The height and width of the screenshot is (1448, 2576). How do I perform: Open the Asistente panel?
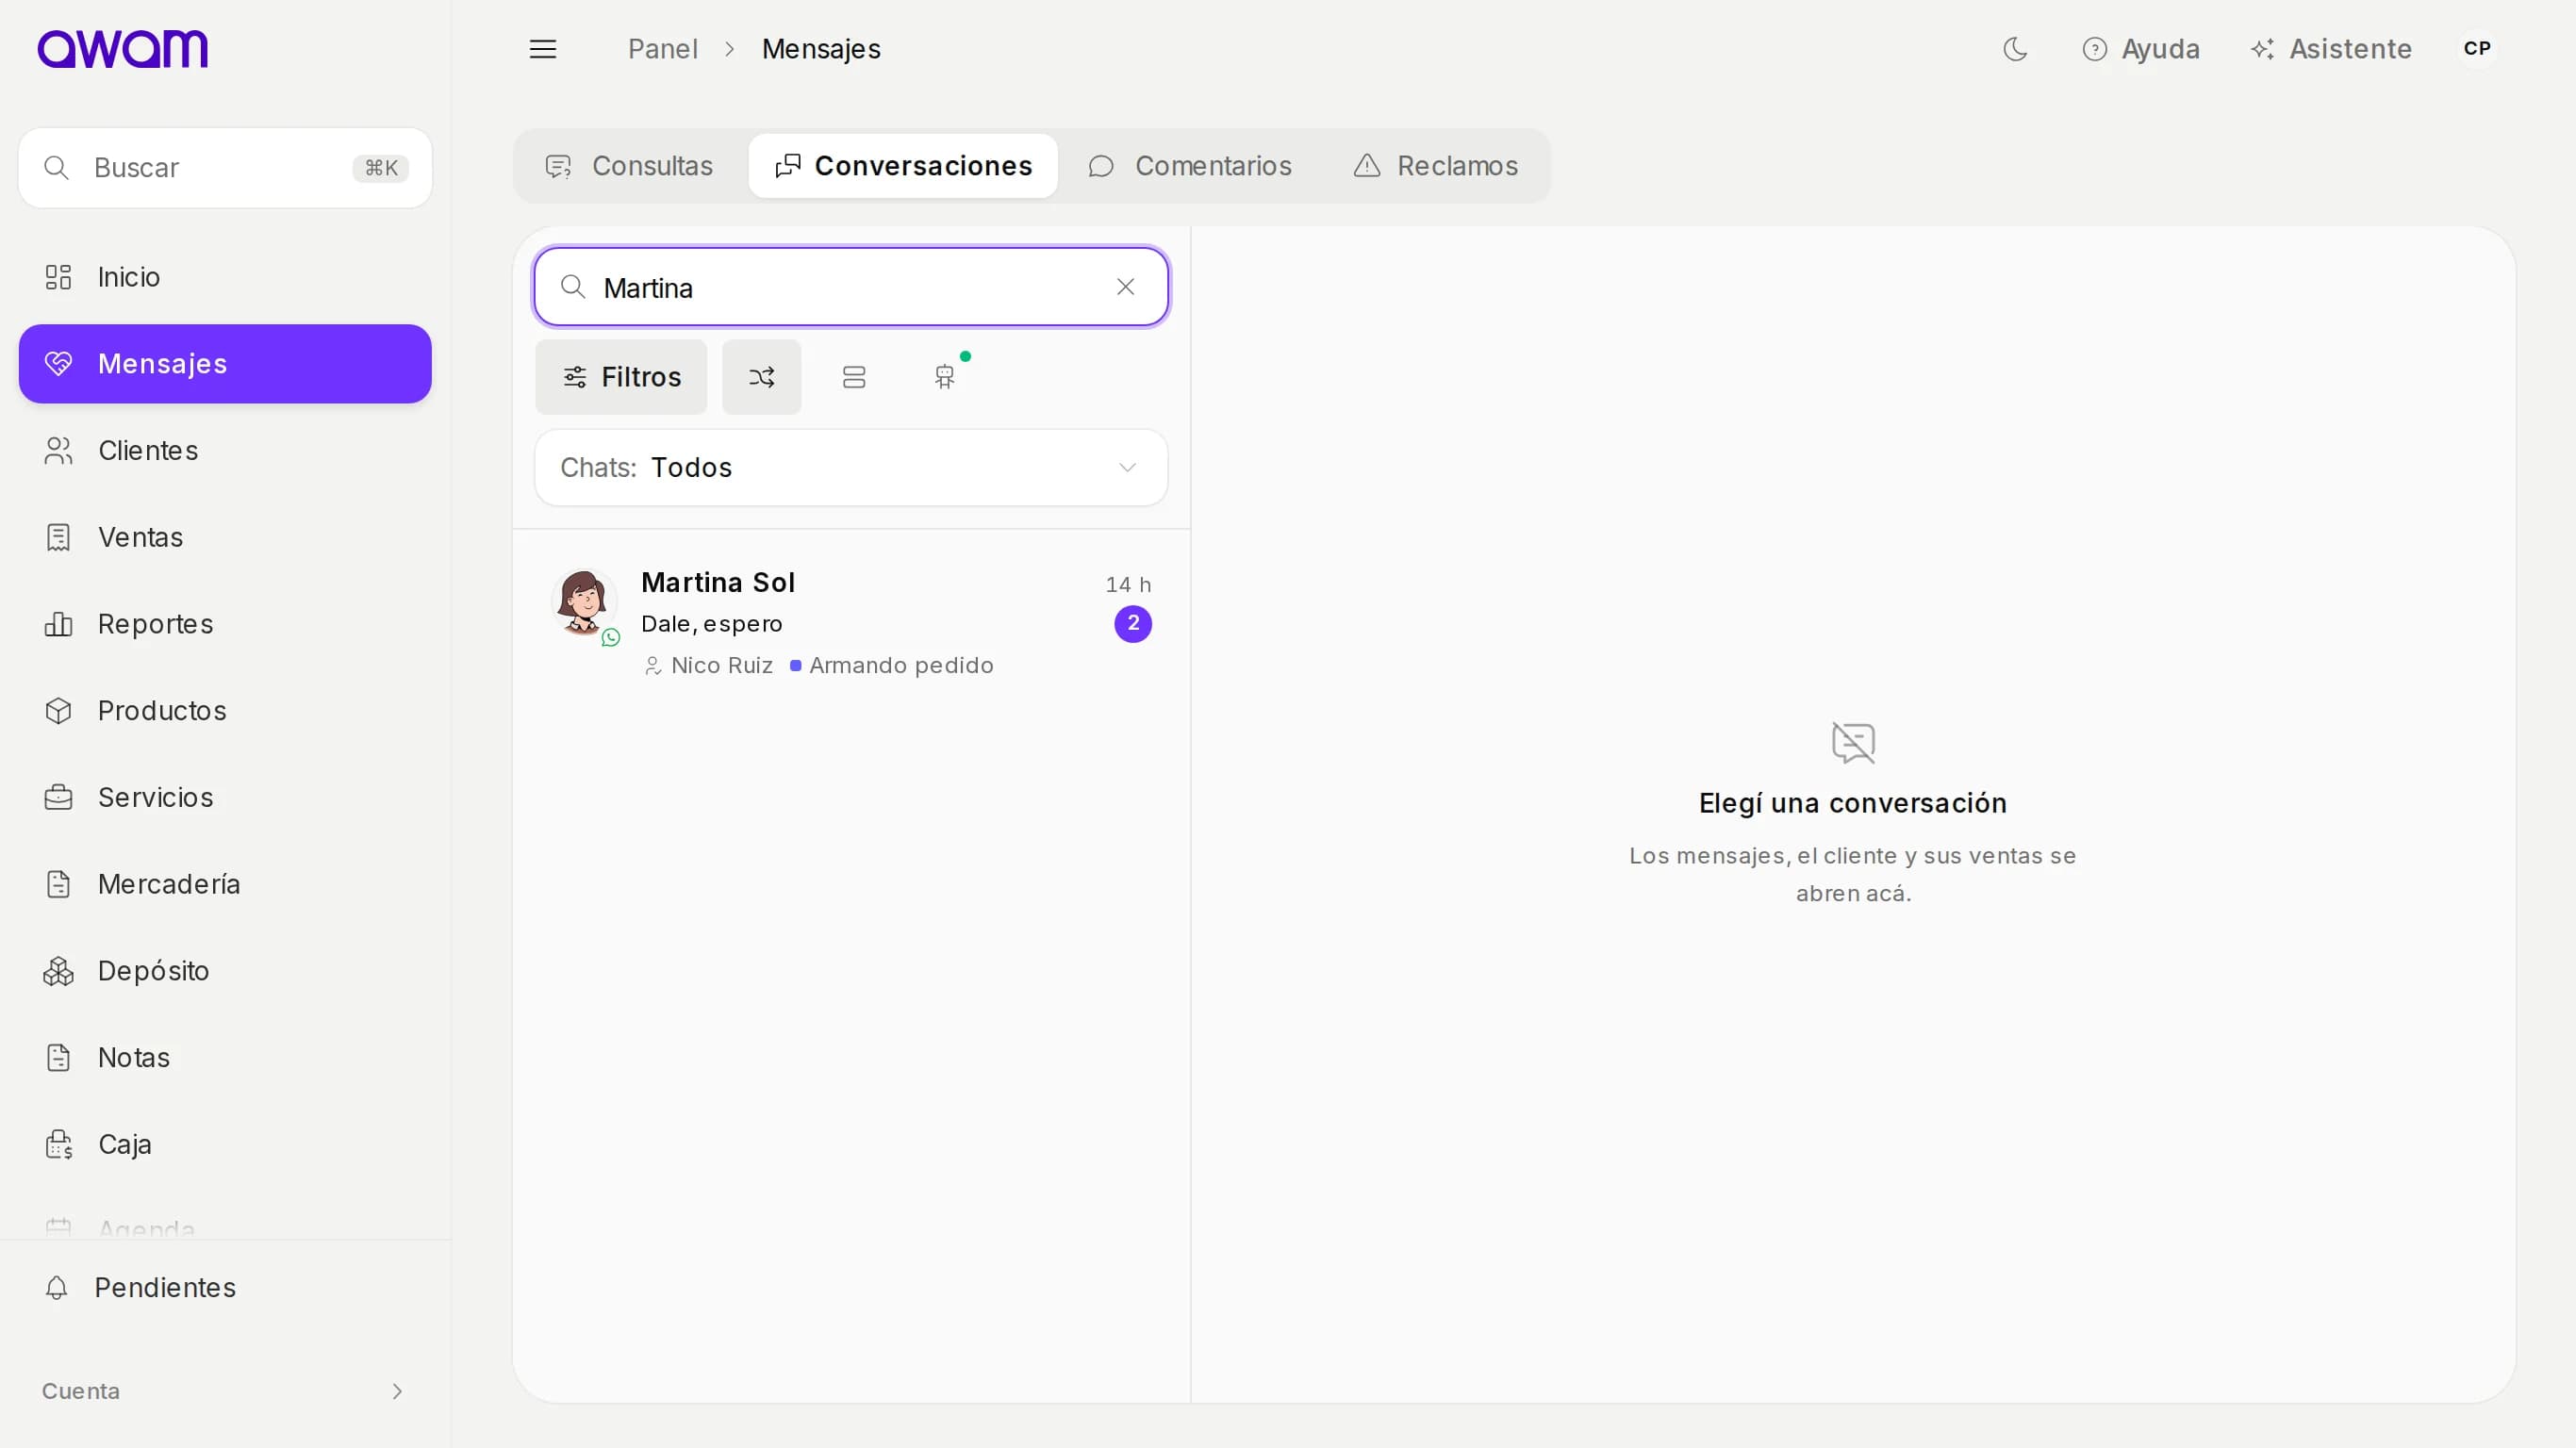[2331, 49]
